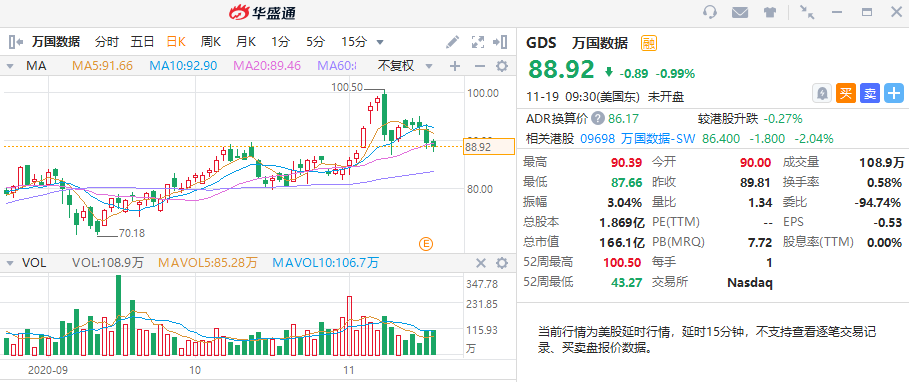The width and height of the screenshot is (909, 382).
Task: Click the 华盛通 logo
Action: coord(262,12)
